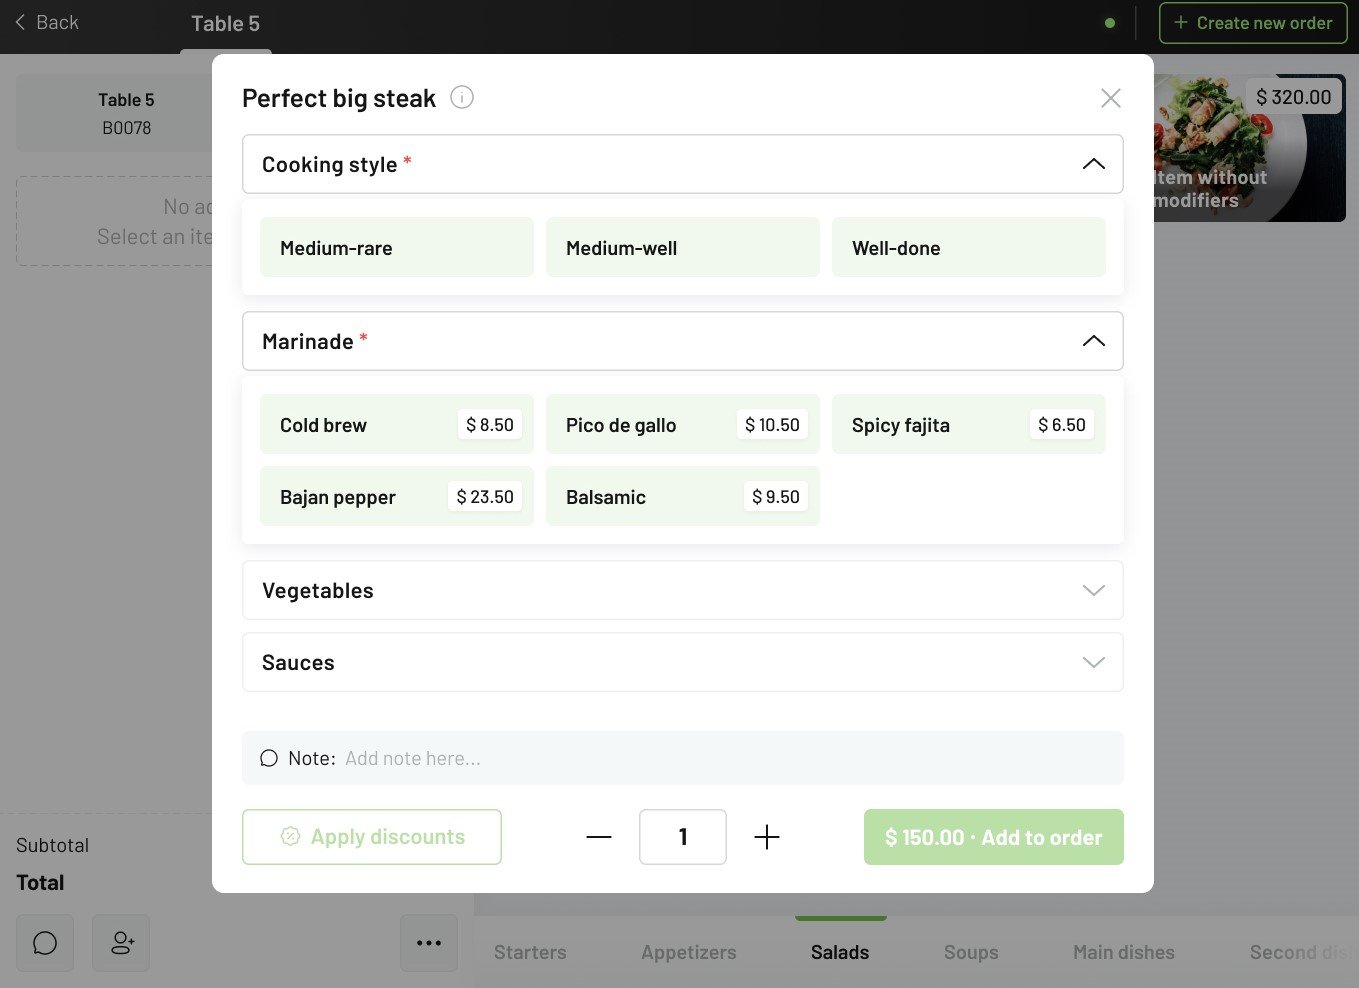The width and height of the screenshot is (1359, 988).
Task: Open the Main dishes category tab
Action: coord(1123,952)
